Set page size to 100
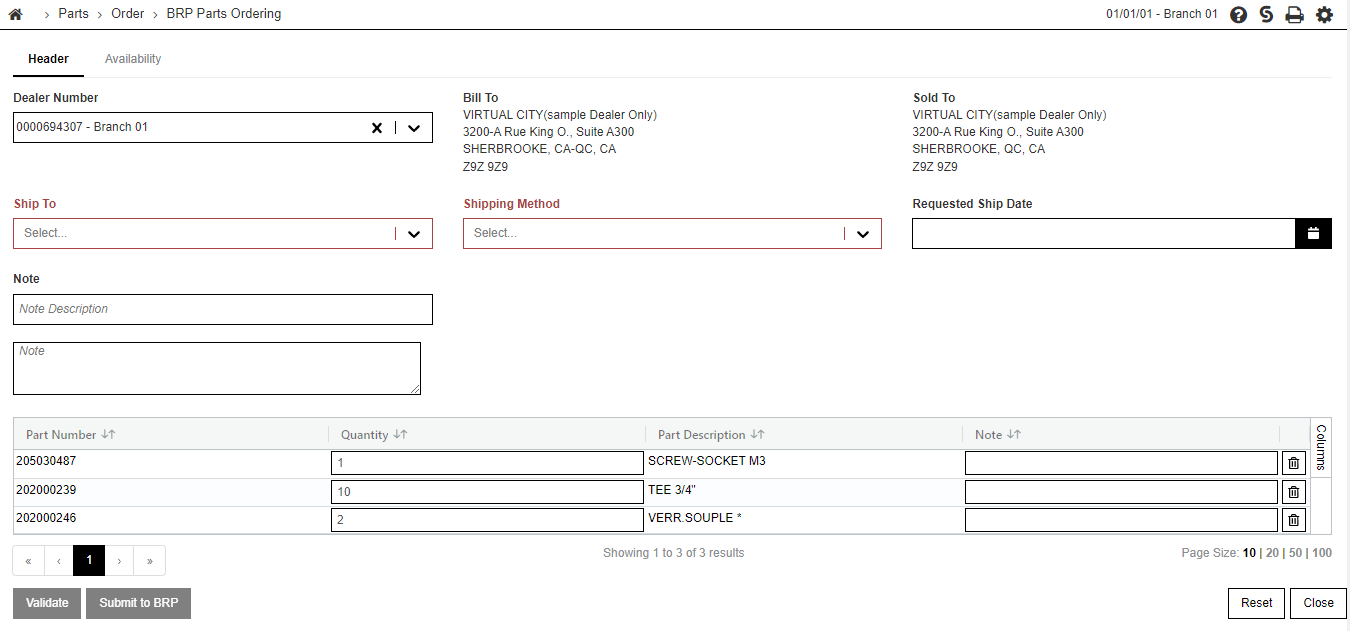 pyautogui.click(x=1322, y=553)
